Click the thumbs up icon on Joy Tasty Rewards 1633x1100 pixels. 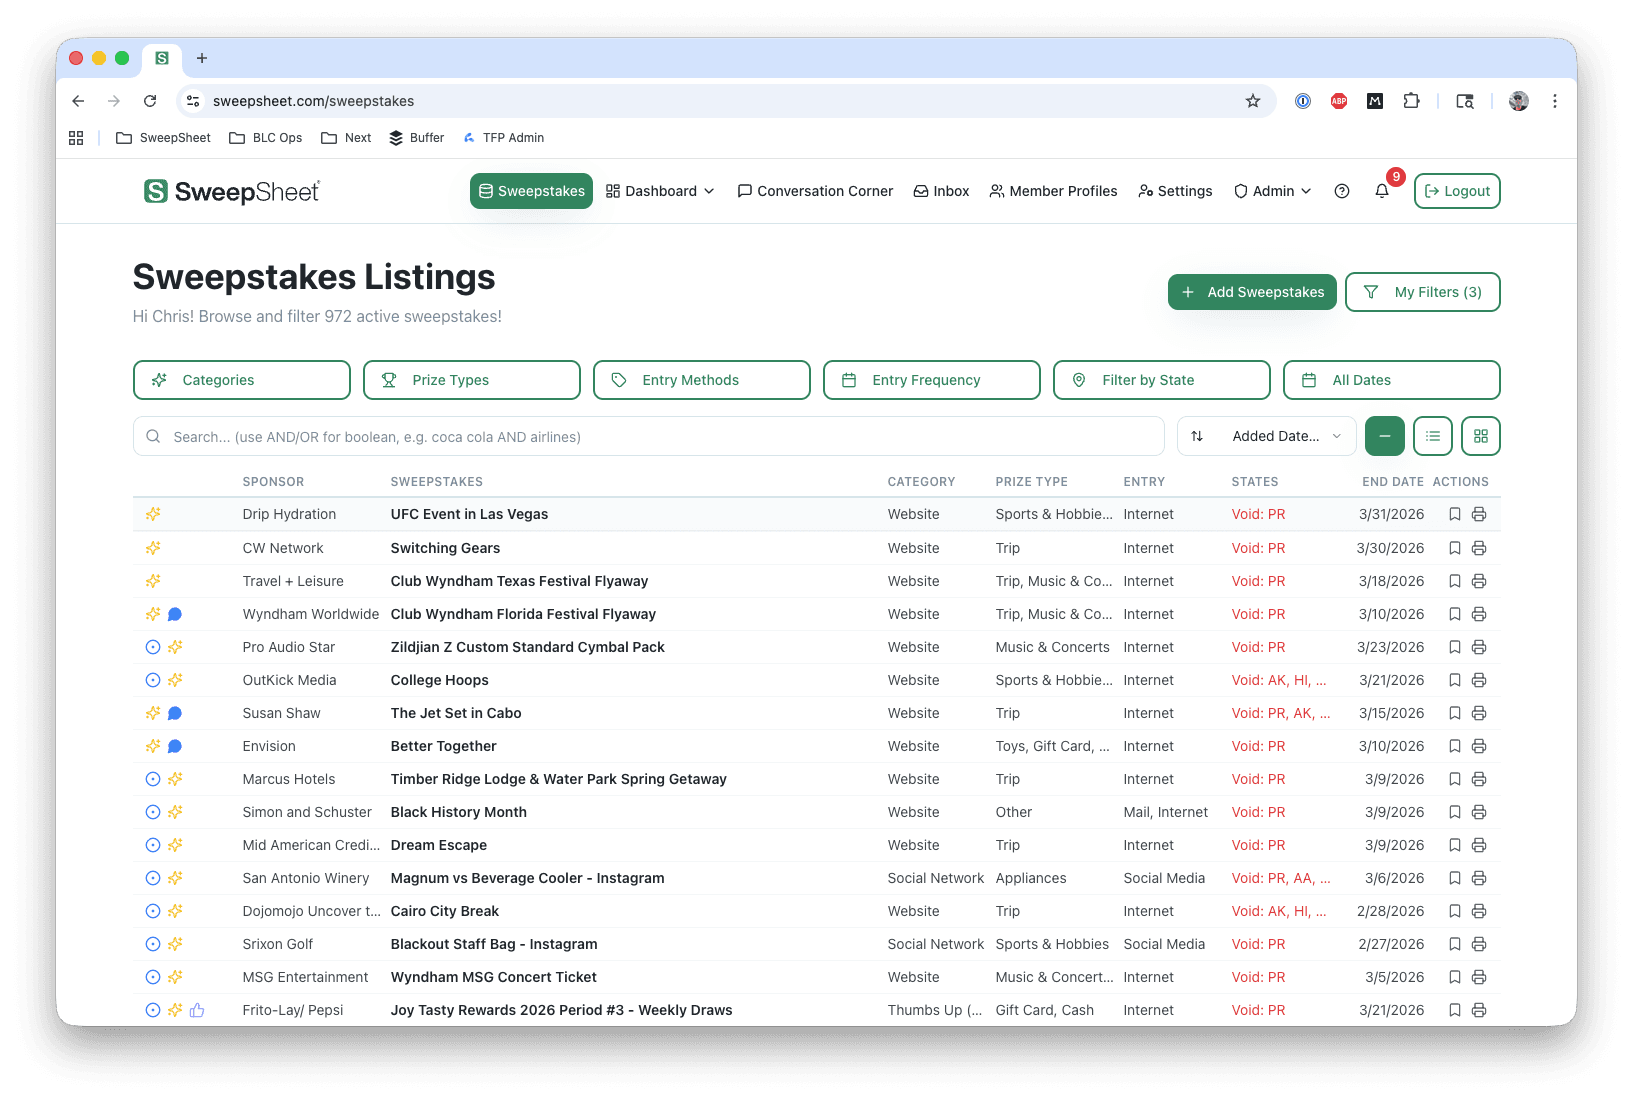tap(196, 1010)
